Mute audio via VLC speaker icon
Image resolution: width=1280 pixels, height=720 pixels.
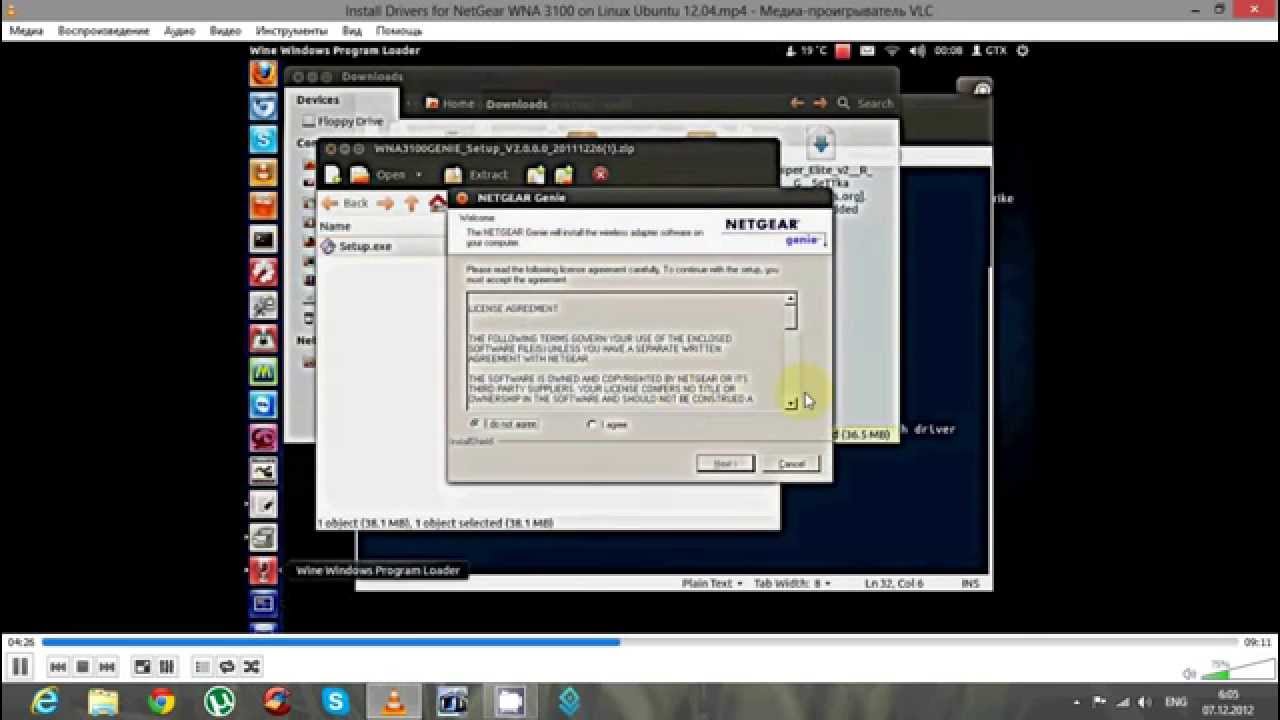tap(1189, 673)
